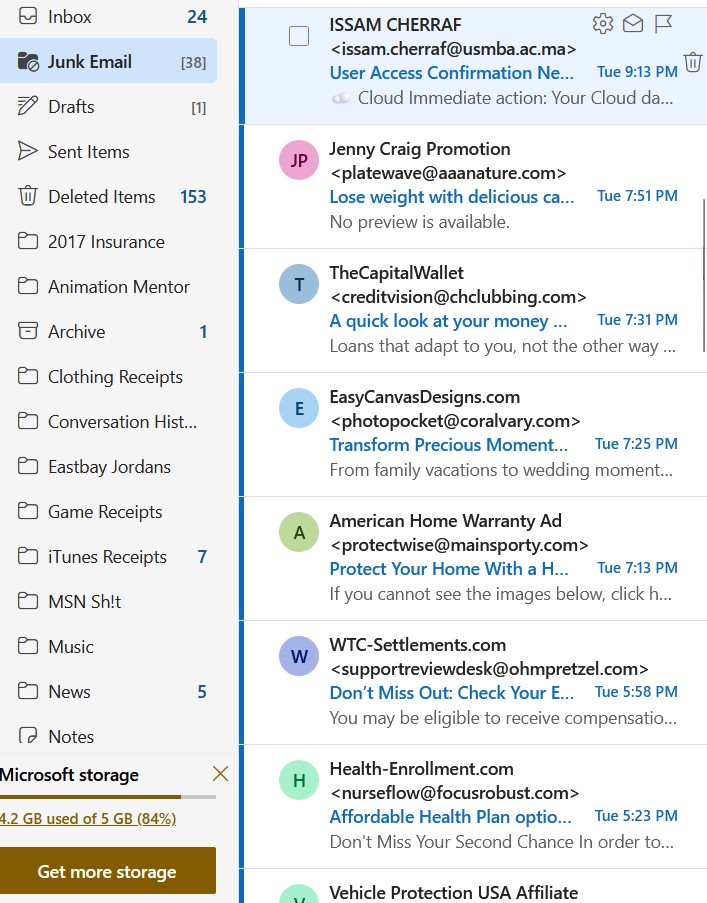Click the Inbox unread count 24
Screen dimensions: 707x903
coord(197,17)
